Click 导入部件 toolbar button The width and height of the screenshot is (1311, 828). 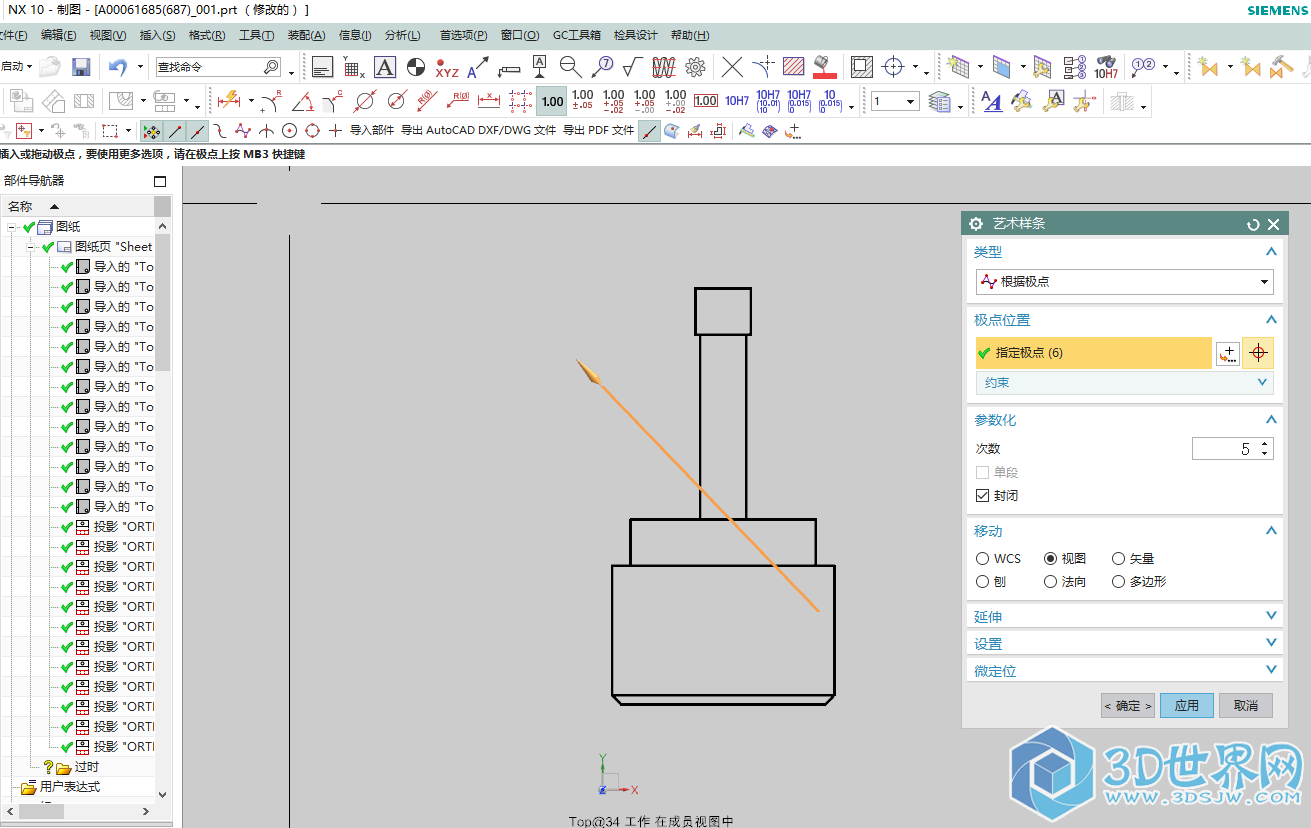coord(372,130)
